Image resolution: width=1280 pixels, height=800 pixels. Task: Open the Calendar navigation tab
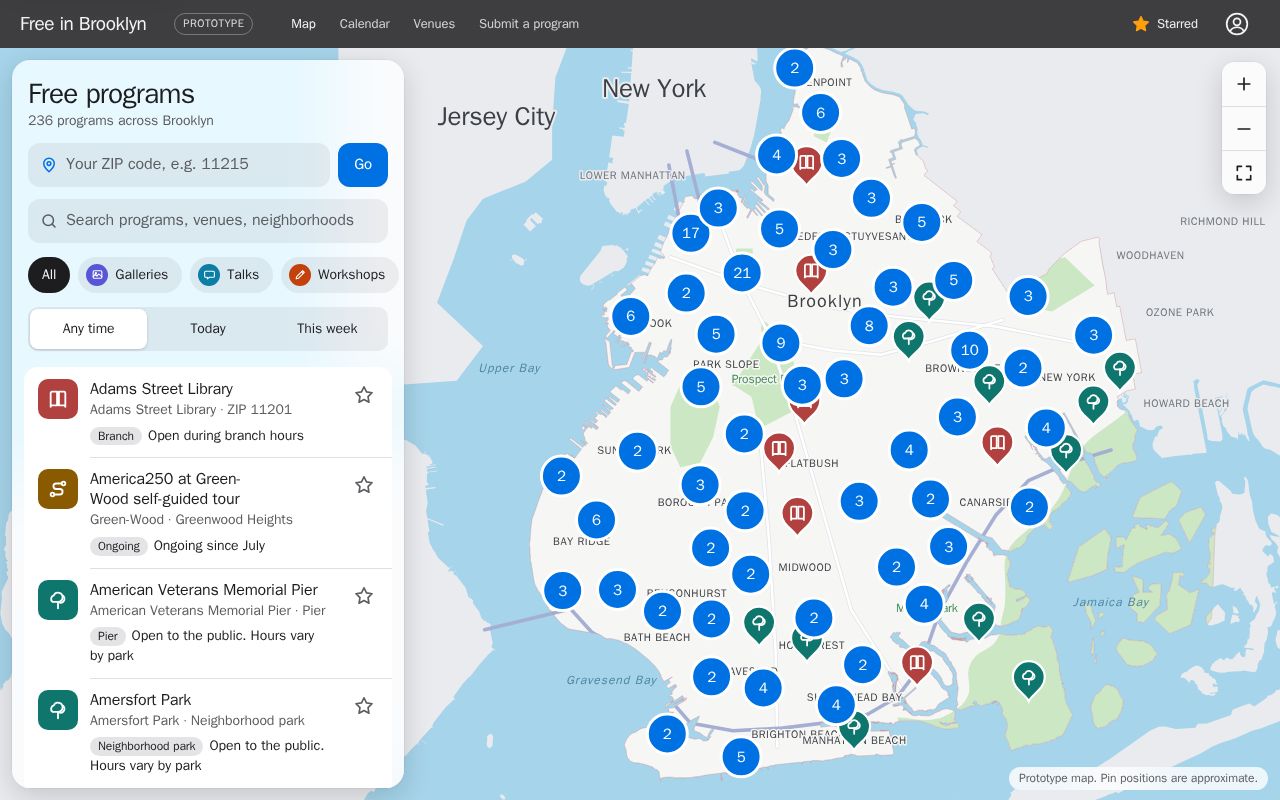364,24
